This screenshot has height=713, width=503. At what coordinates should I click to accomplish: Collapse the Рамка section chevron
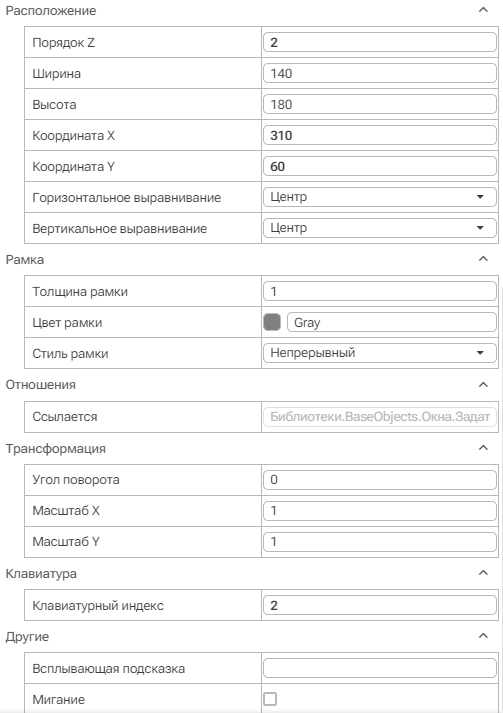(483, 259)
